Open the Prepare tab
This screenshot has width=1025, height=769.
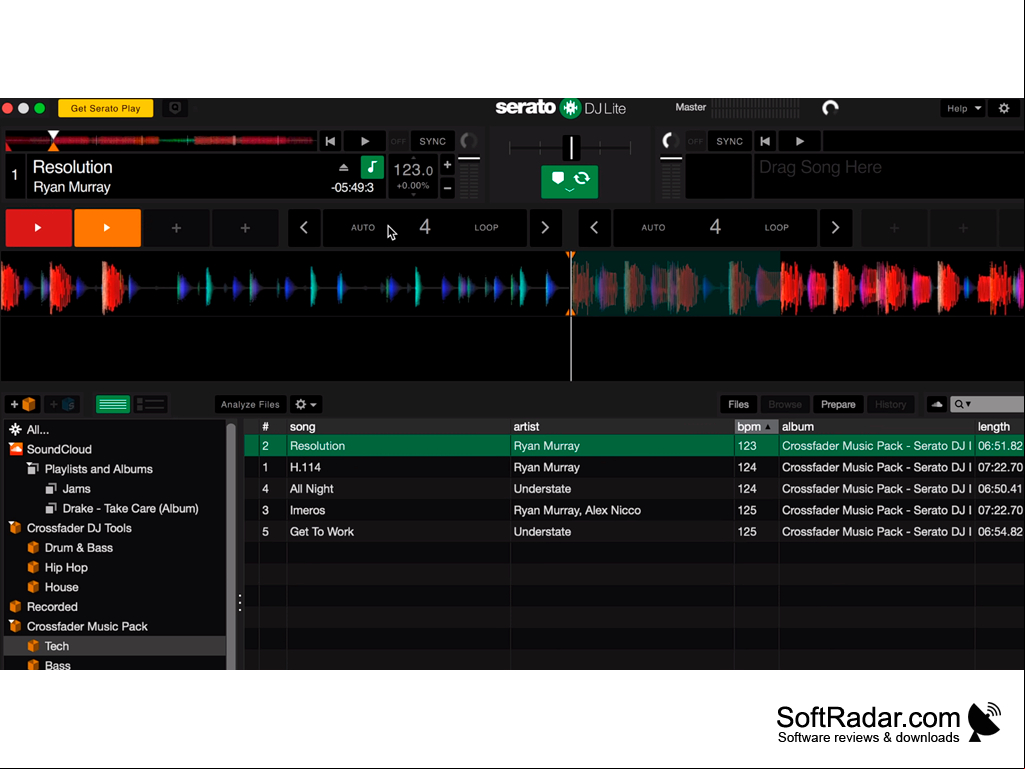tap(838, 404)
